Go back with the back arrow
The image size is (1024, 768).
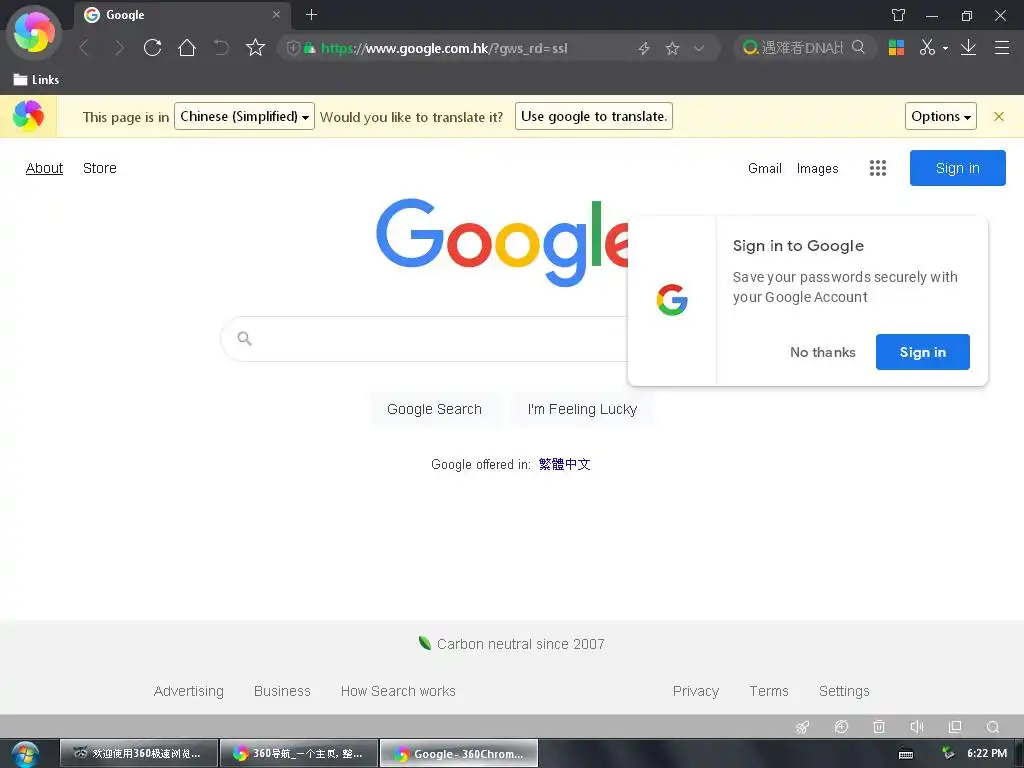click(84, 48)
